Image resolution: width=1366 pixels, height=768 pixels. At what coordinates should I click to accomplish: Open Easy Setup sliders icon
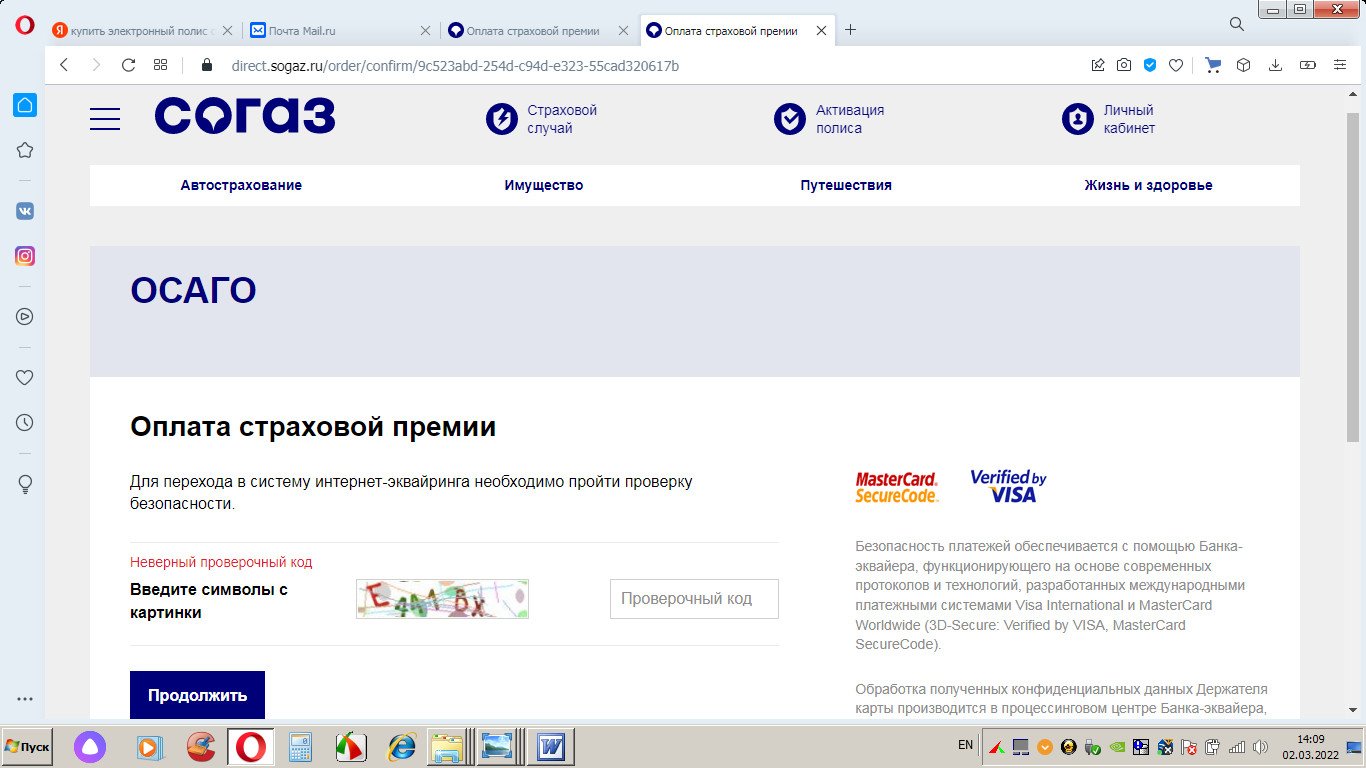pyautogui.click(x=1340, y=65)
